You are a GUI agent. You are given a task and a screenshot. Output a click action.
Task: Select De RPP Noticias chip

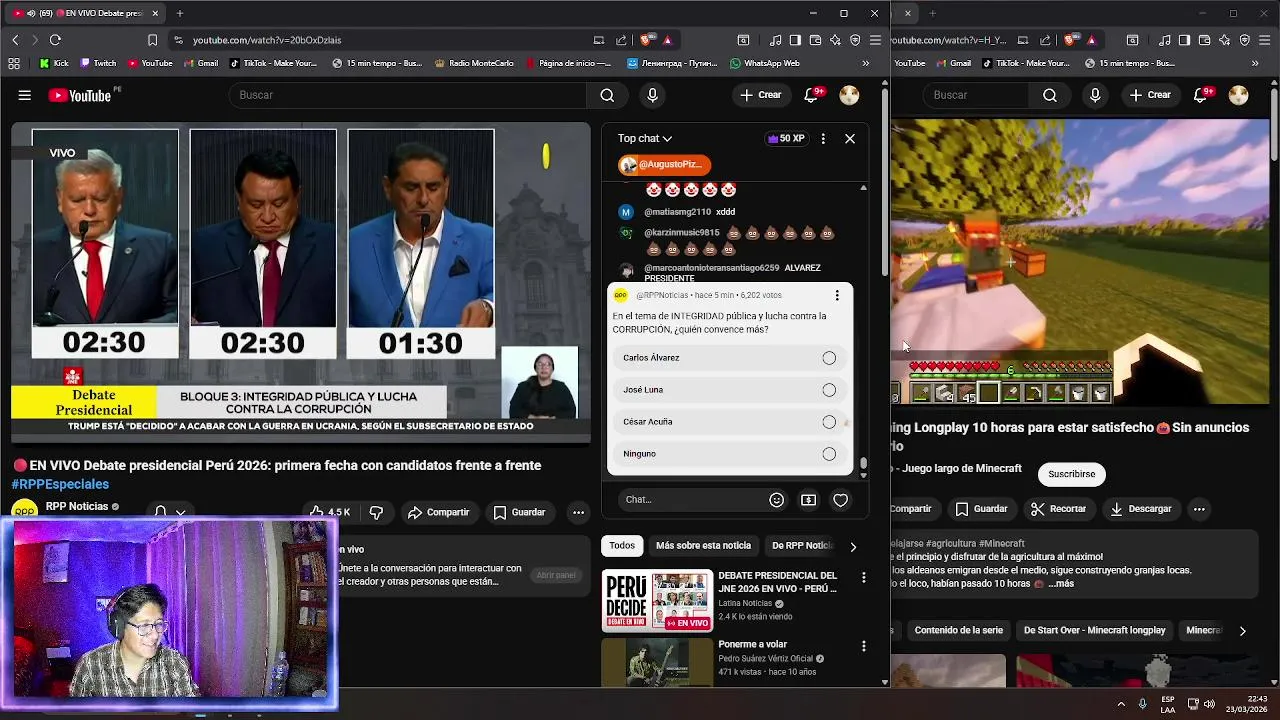click(802, 546)
